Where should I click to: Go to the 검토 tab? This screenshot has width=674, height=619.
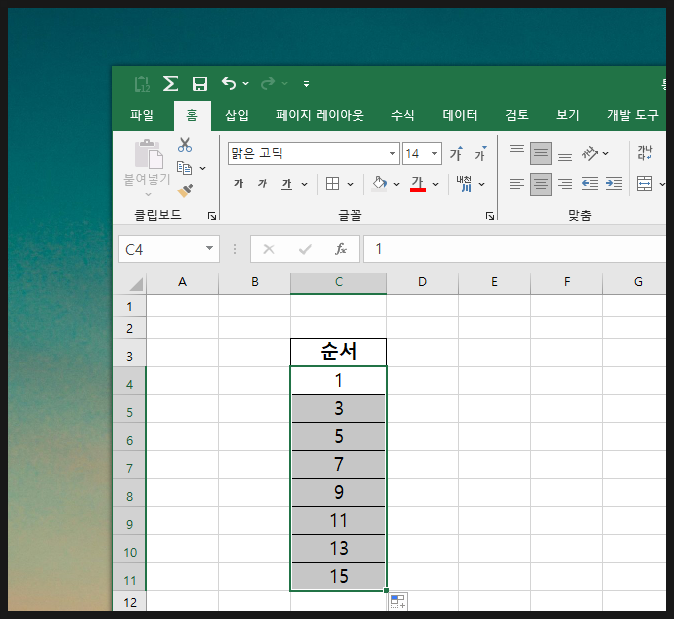click(x=517, y=115)
